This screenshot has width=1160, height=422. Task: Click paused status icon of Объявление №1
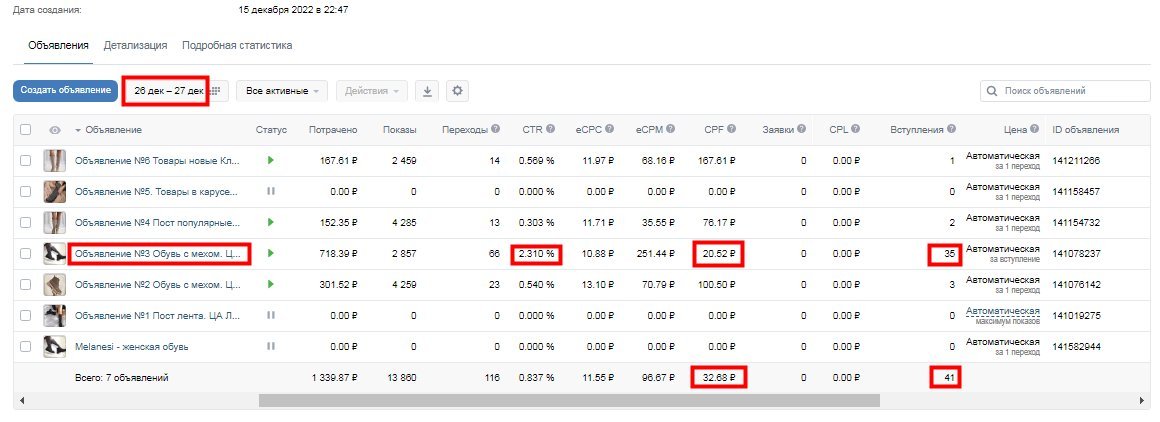271,315
